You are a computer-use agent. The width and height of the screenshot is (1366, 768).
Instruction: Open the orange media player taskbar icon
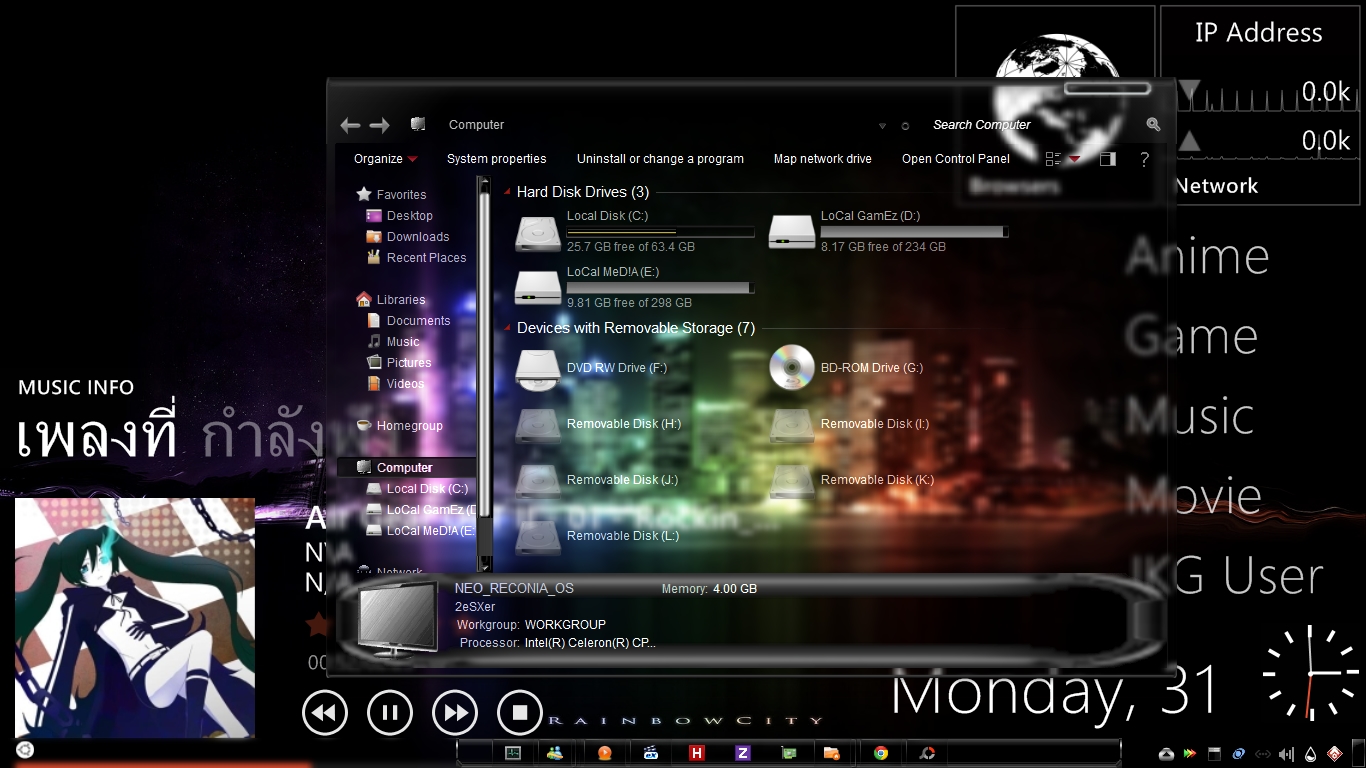[x=605, y=753]
